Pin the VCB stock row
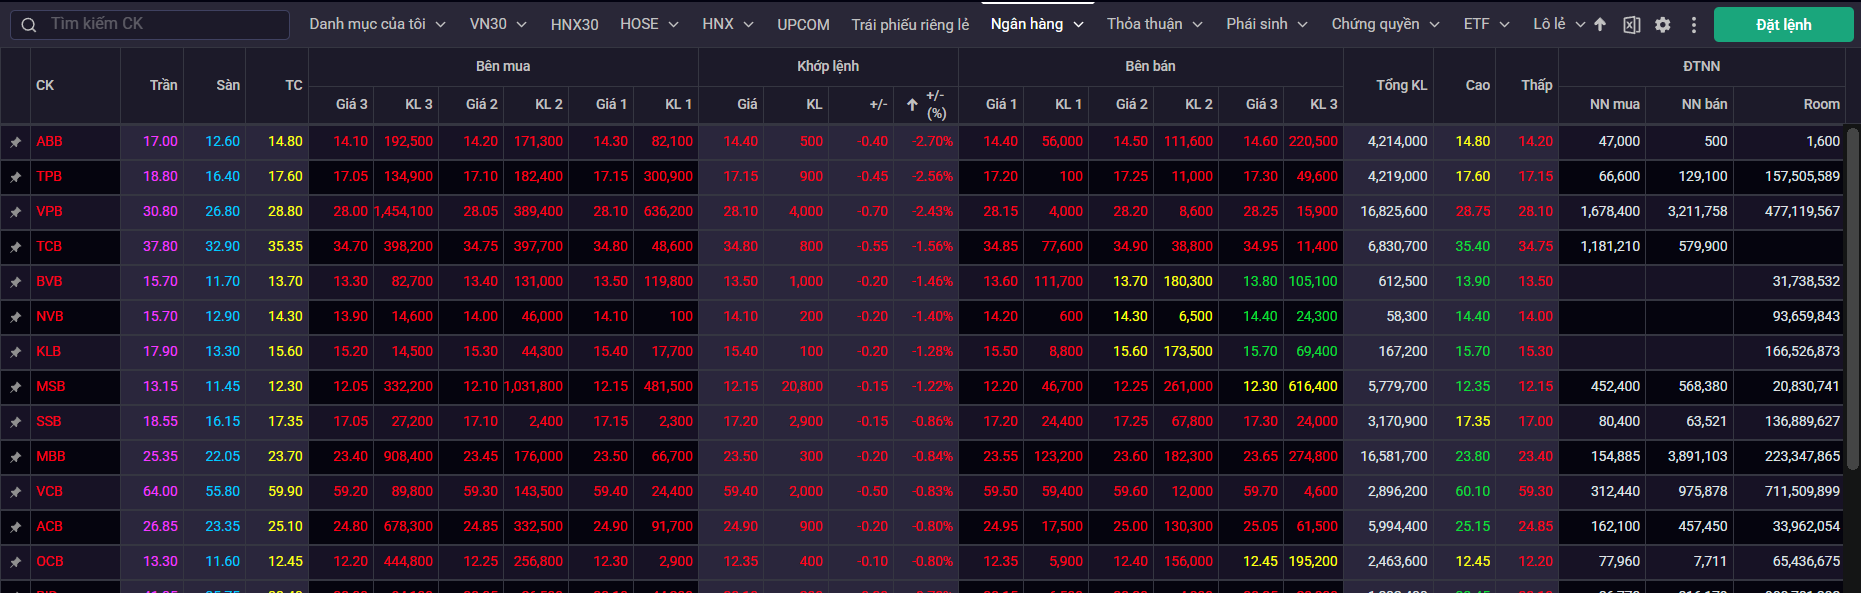Viewport: 1861px width, 593px height. coord(15,492)
